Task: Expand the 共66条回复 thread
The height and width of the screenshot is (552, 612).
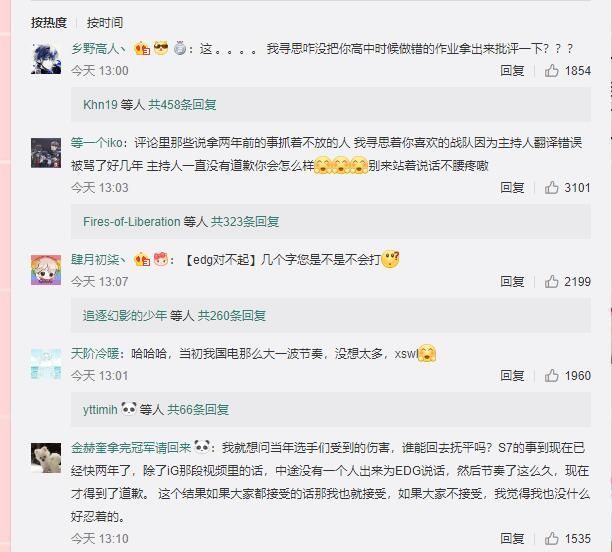Action: coord(198,410)
